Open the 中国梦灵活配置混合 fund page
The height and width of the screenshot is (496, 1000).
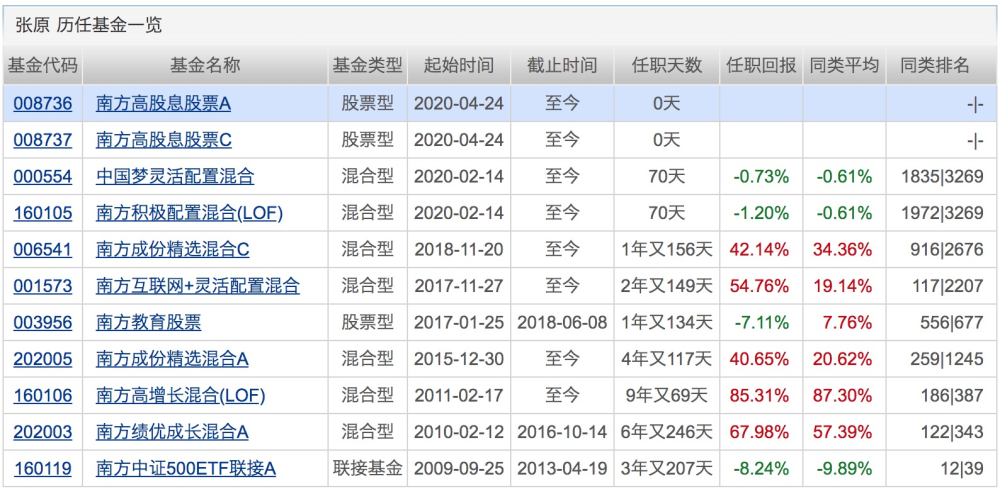click(x=175, y=177)
